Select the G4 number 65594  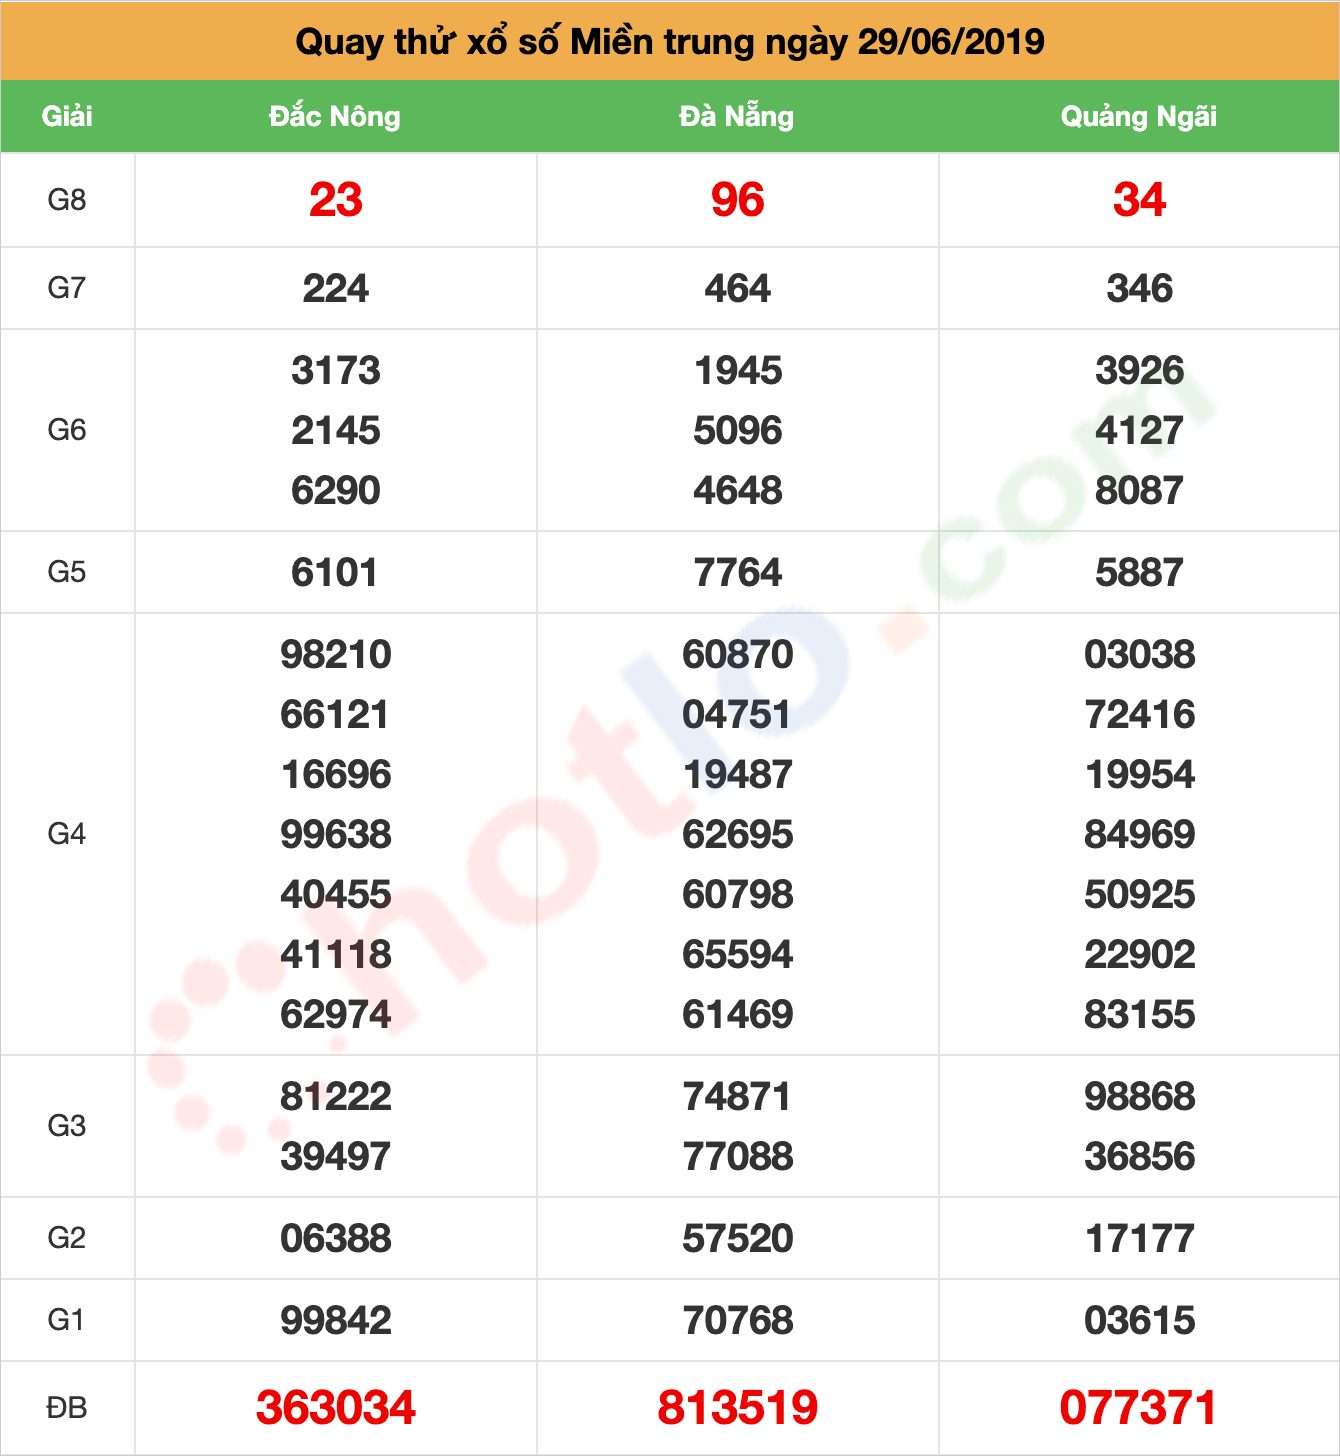point(738,955)
